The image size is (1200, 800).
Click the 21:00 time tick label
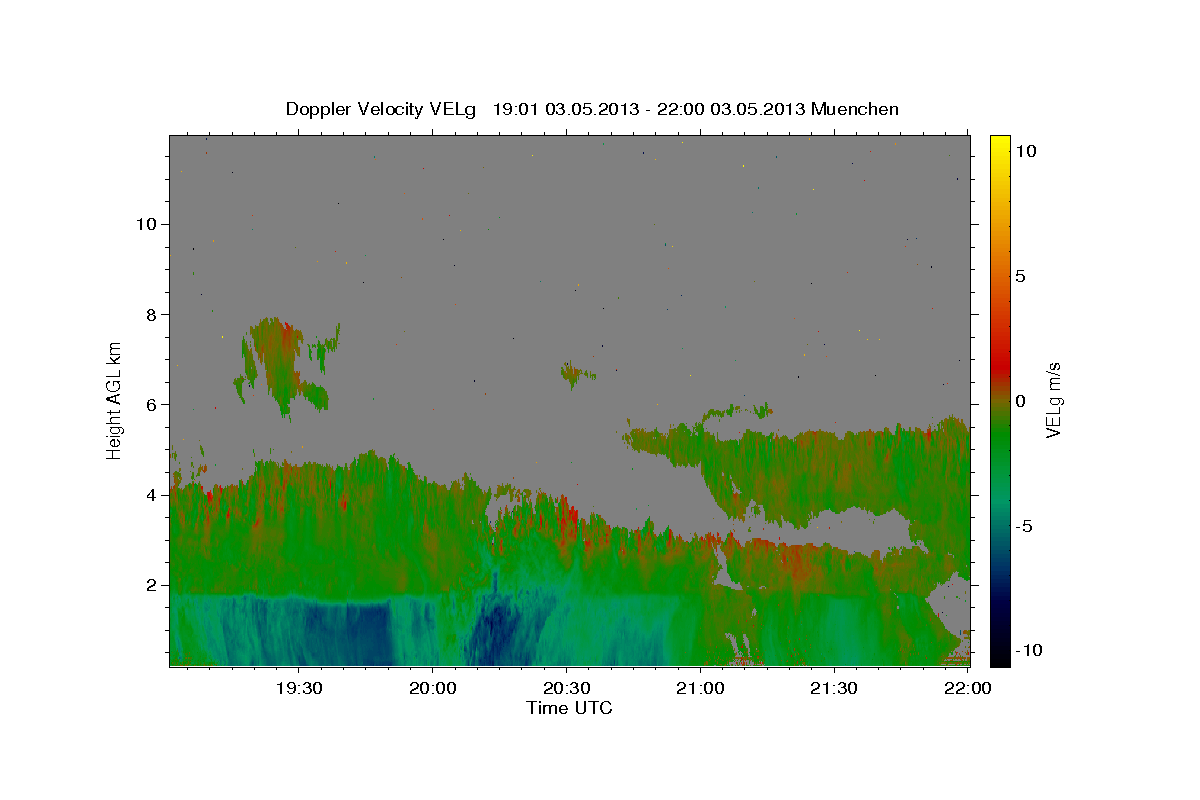[x=700, y=688]
